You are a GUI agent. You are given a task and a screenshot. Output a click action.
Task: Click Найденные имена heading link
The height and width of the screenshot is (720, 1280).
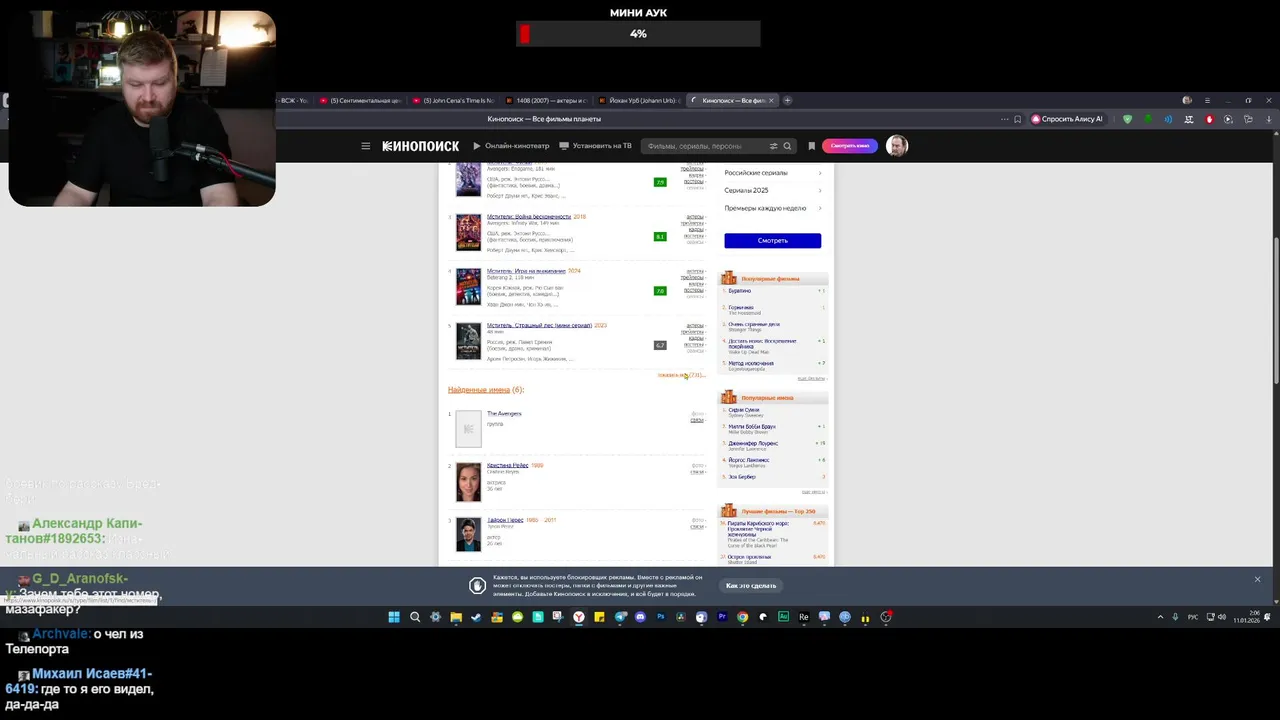pos(479,390)
